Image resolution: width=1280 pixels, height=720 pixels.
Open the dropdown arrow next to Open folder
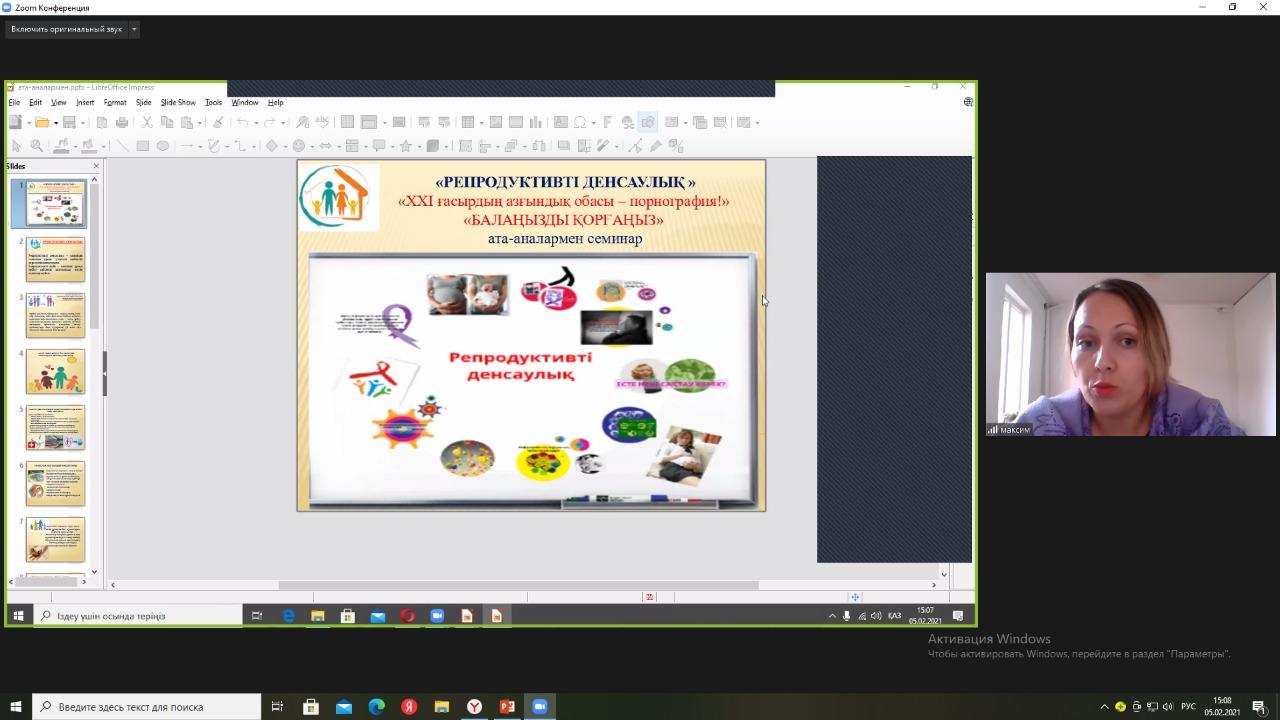tap(54, 123)
